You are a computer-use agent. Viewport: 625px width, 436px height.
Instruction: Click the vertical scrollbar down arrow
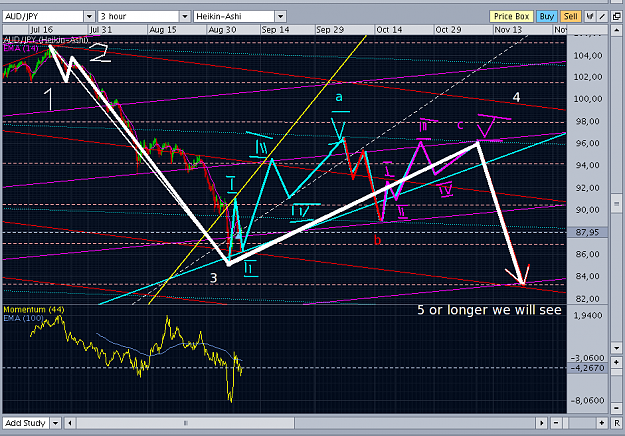tap(617, 348)
